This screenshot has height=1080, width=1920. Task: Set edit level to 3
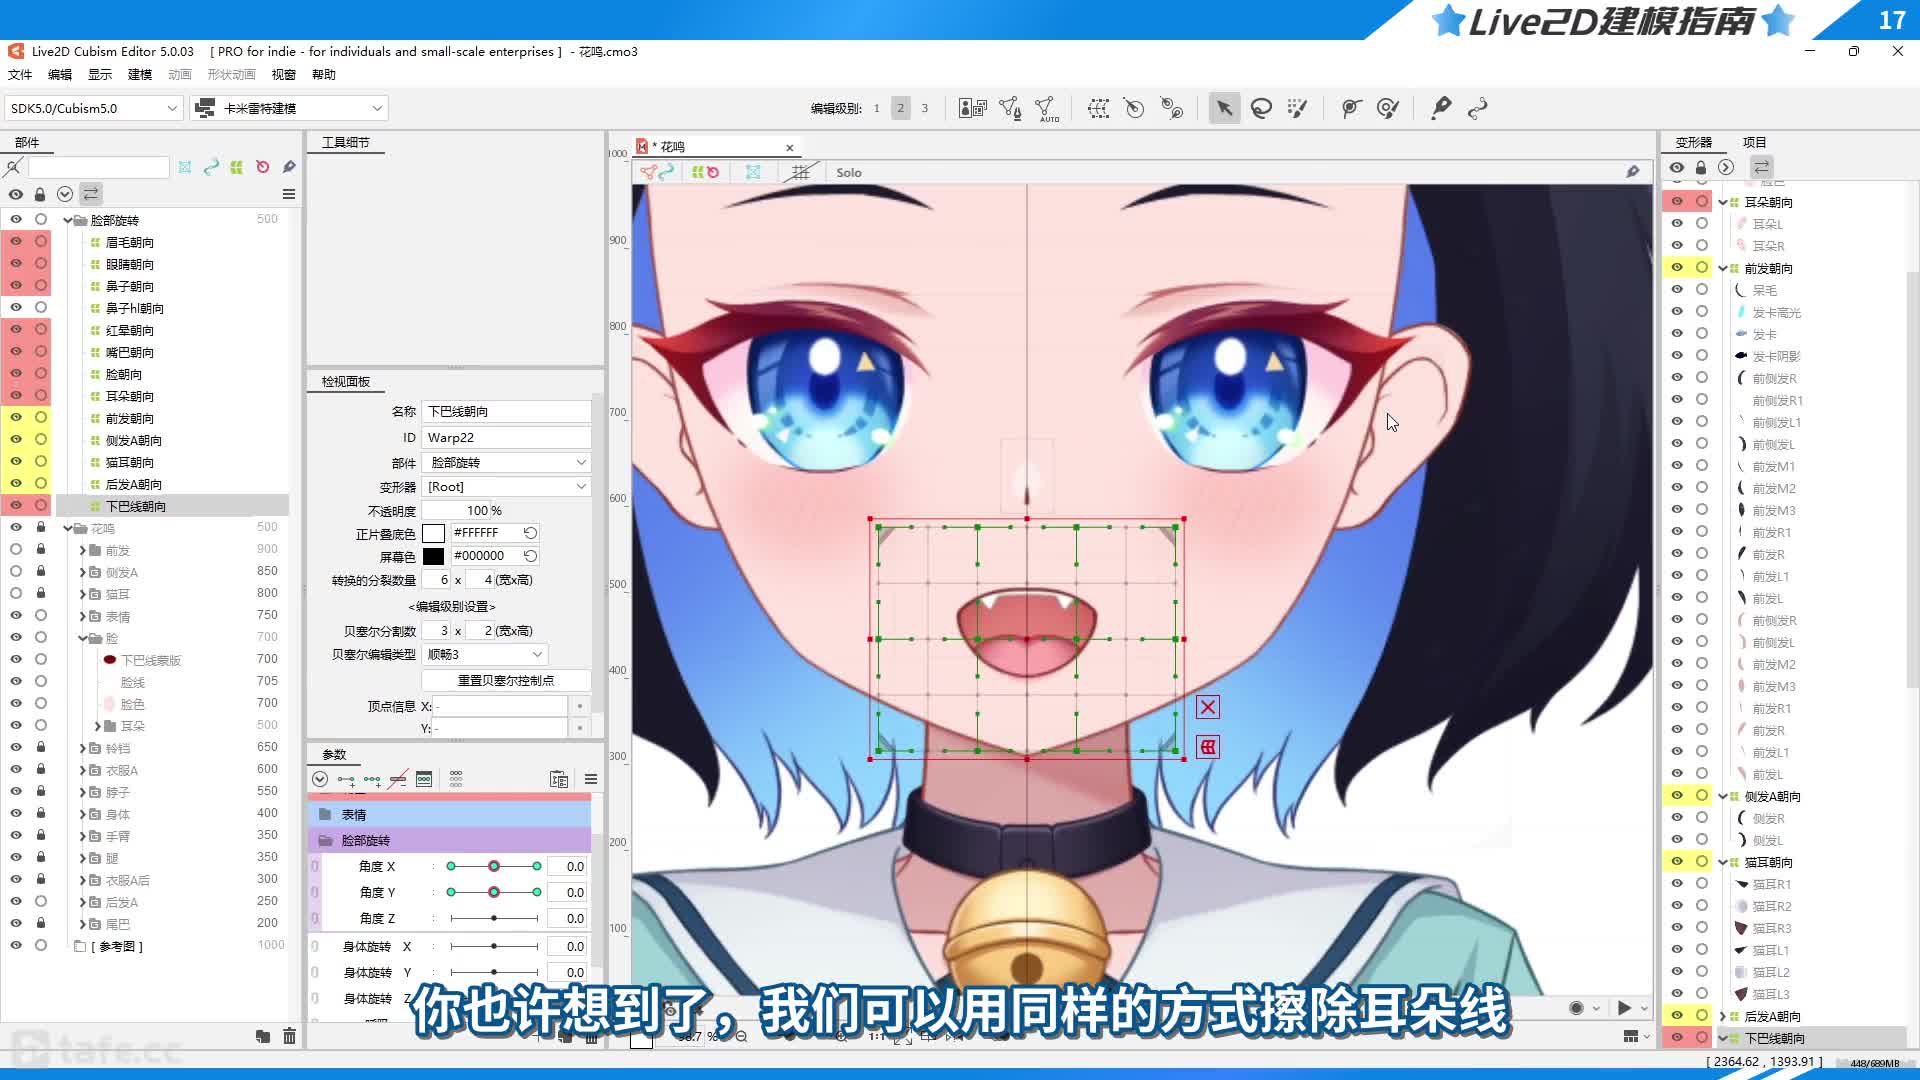coord(925,108)
